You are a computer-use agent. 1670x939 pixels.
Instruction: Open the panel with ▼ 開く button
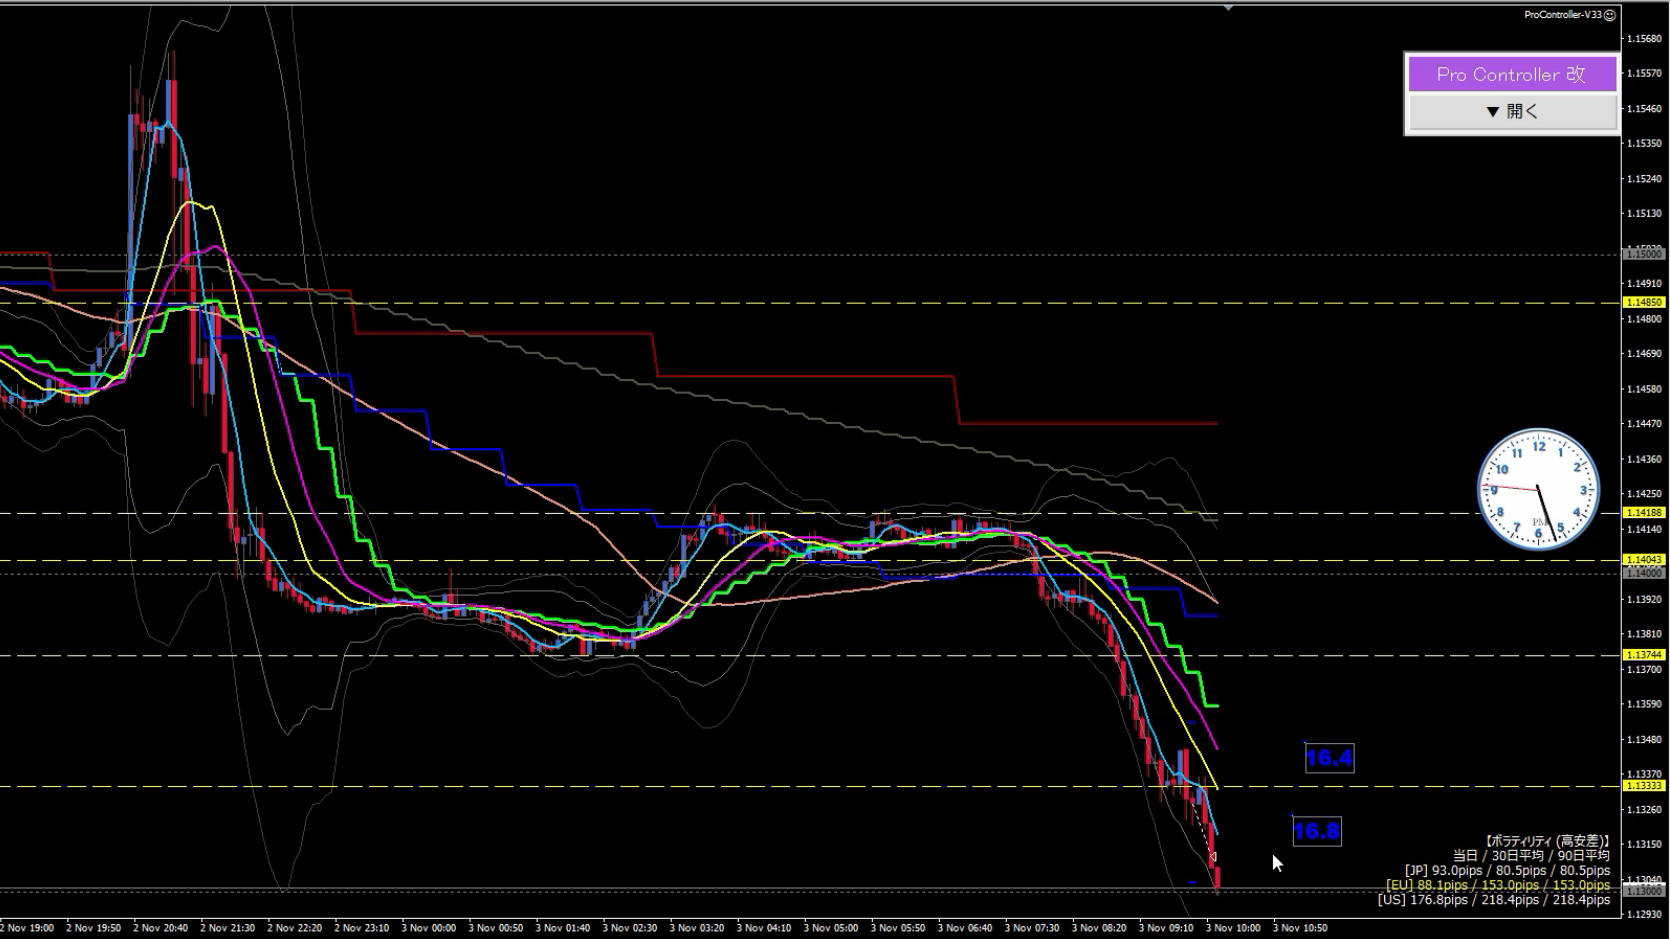1512,111
